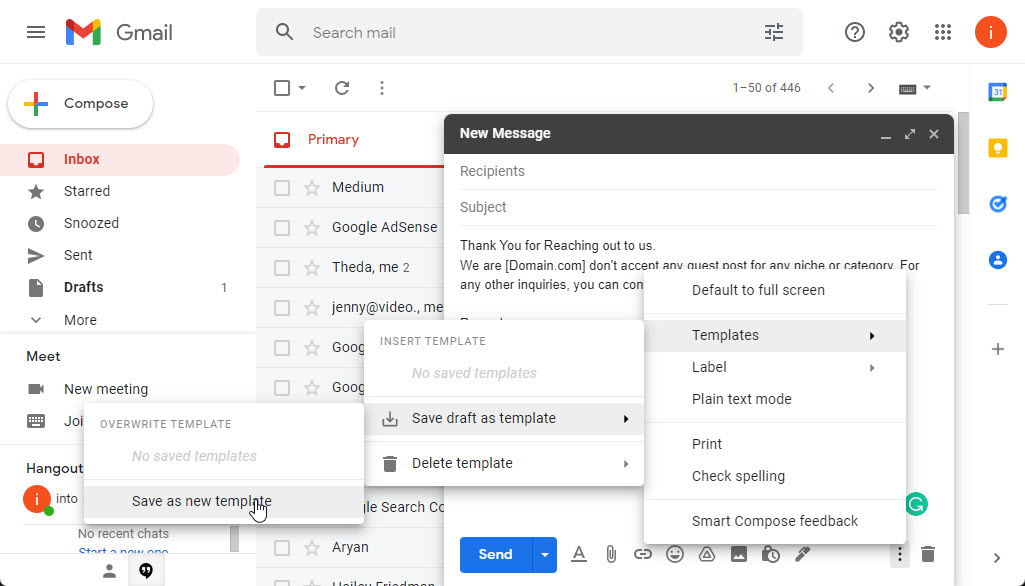Screen dimensions: 1025x586
Task: Click the Grammarly icon in compose
Action: click(916, 504)
